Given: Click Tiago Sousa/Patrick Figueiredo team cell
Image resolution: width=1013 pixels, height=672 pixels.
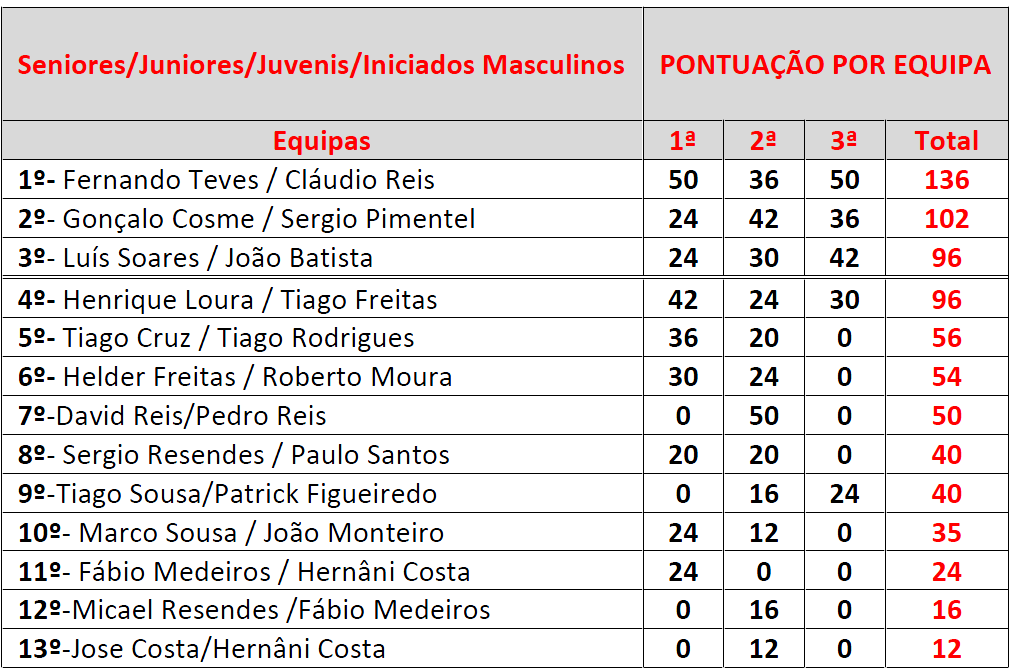Looking at the screenshot, I should [322, 494].
